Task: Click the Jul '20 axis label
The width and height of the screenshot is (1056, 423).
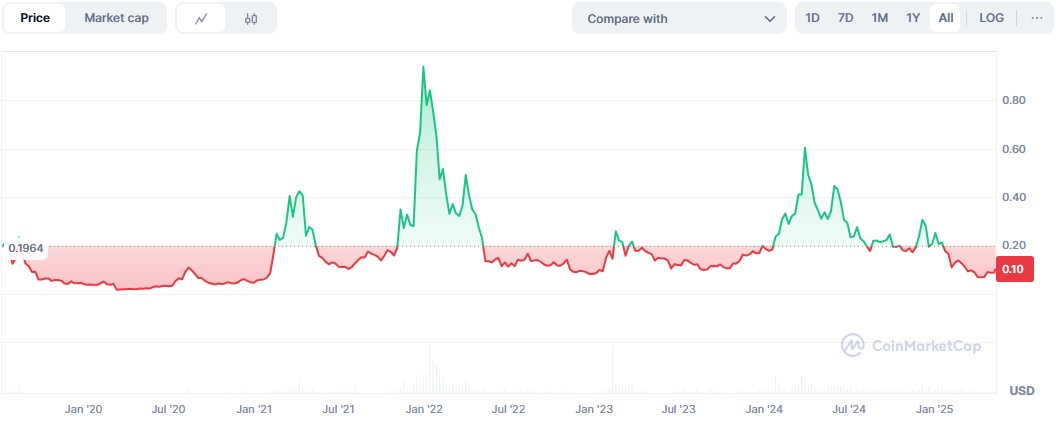Action: pos(168,409)
